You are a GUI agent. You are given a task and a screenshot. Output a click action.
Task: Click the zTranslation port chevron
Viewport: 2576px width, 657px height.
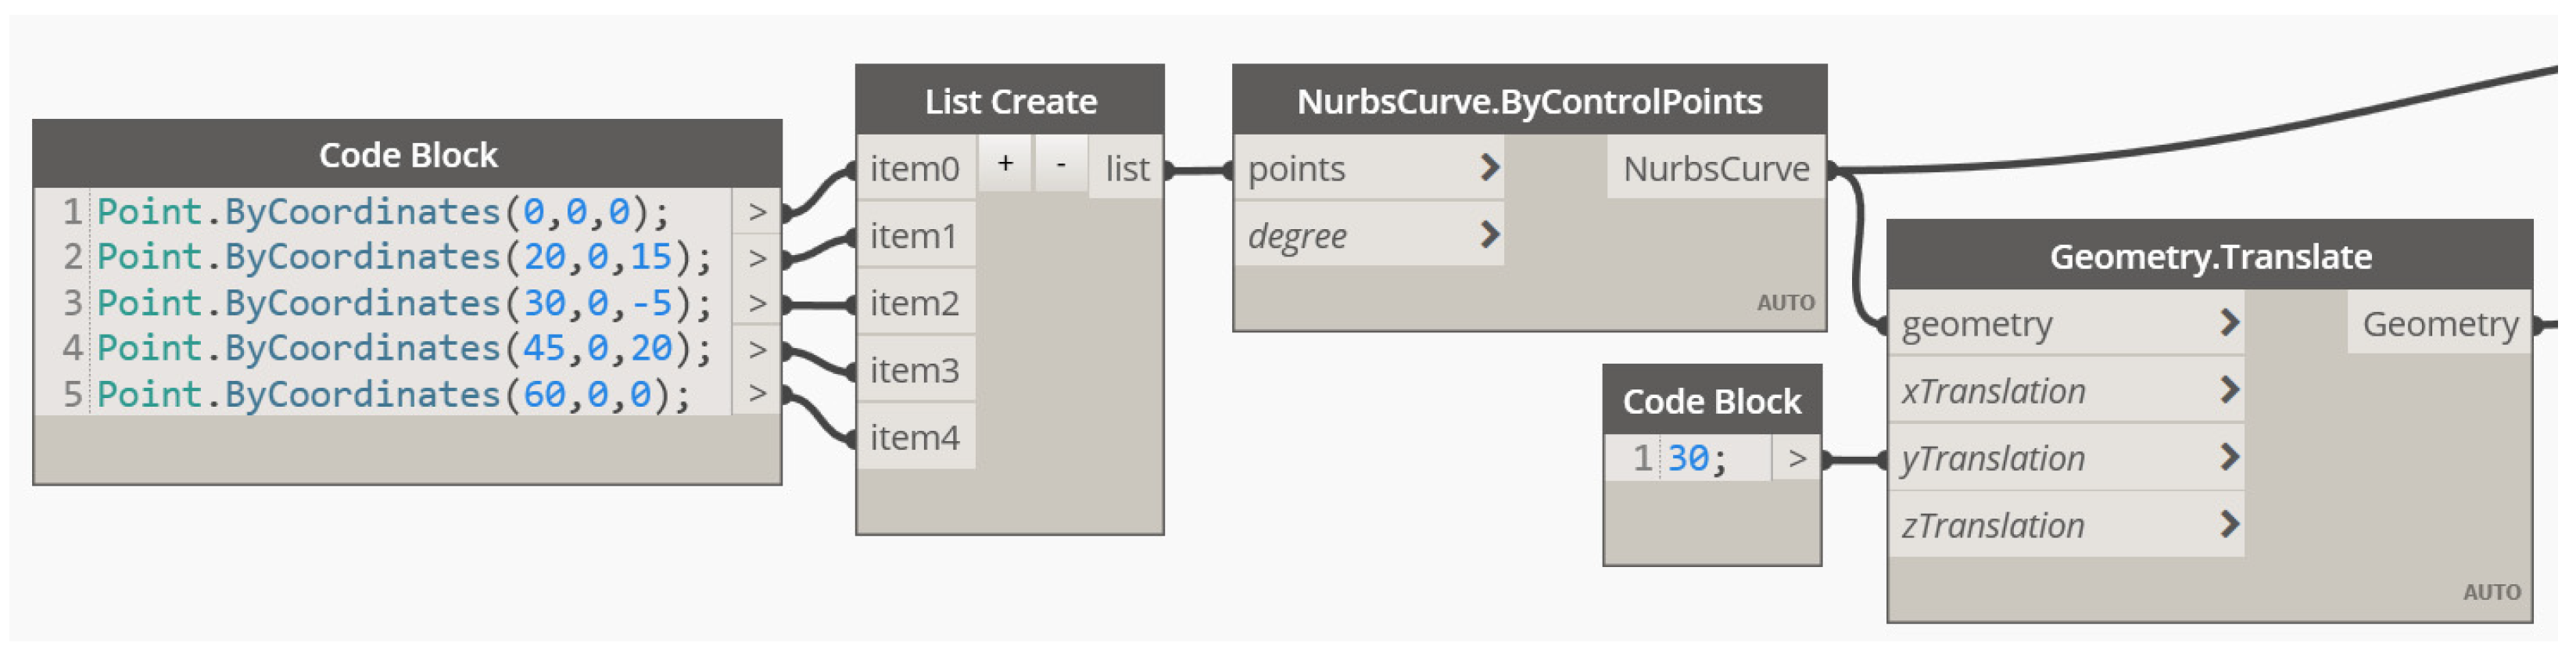click(2229, 524)
